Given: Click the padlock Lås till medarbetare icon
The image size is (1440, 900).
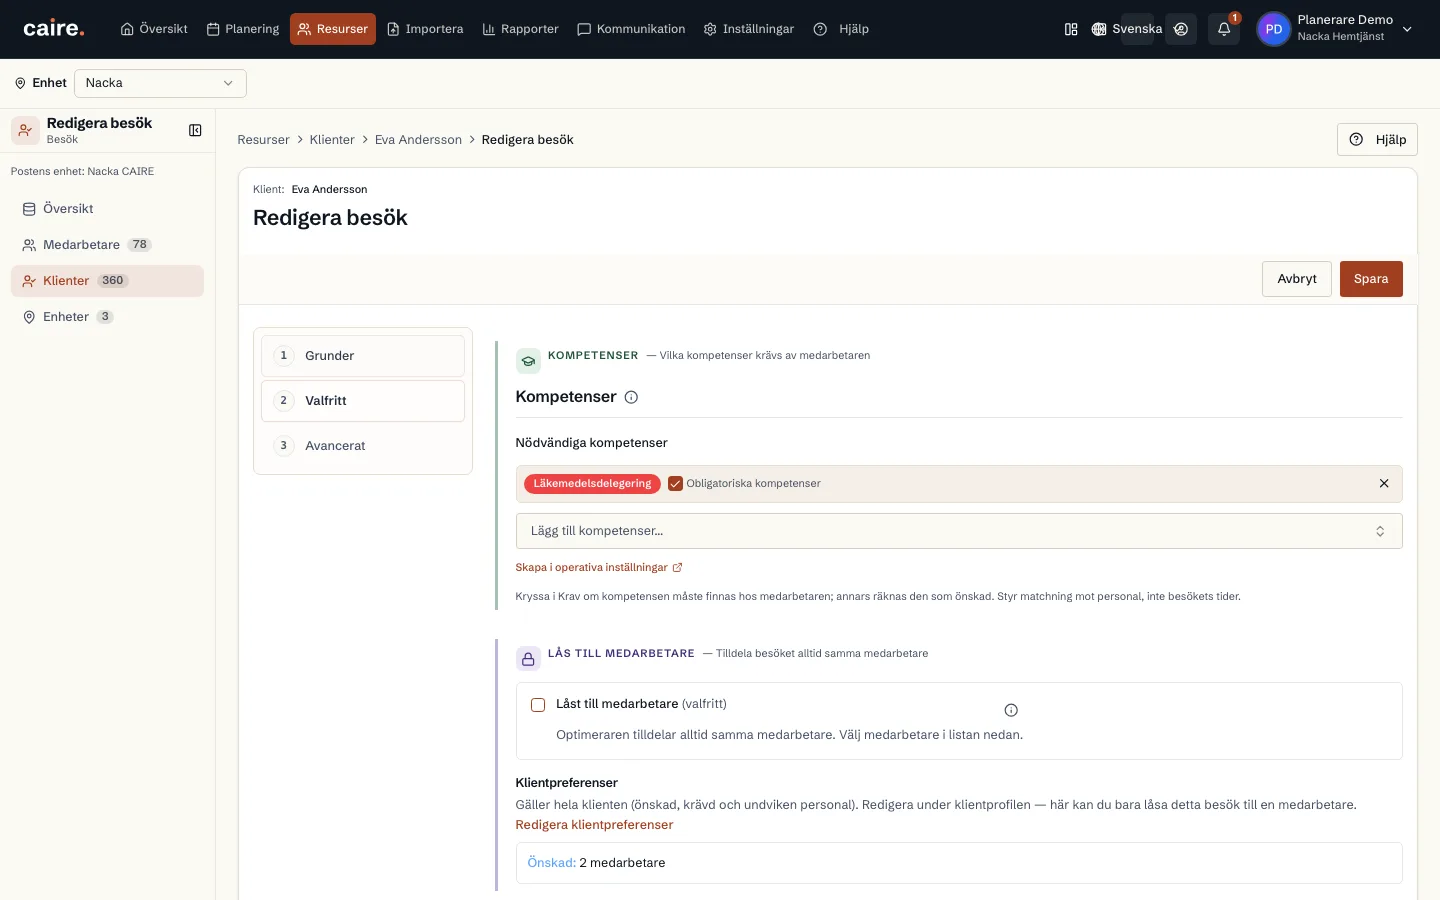Looking at the screenshot, I should (528, 659).
